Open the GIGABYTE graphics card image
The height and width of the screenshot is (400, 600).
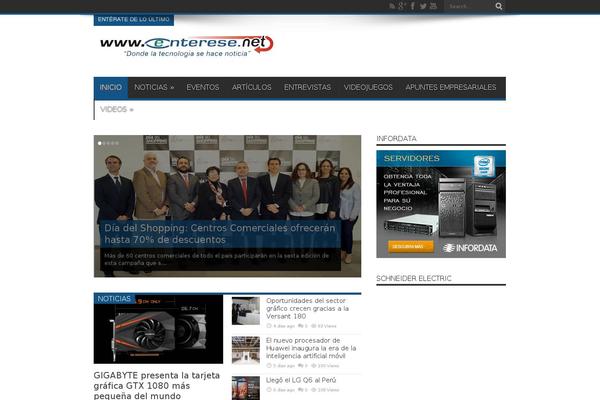158,329
